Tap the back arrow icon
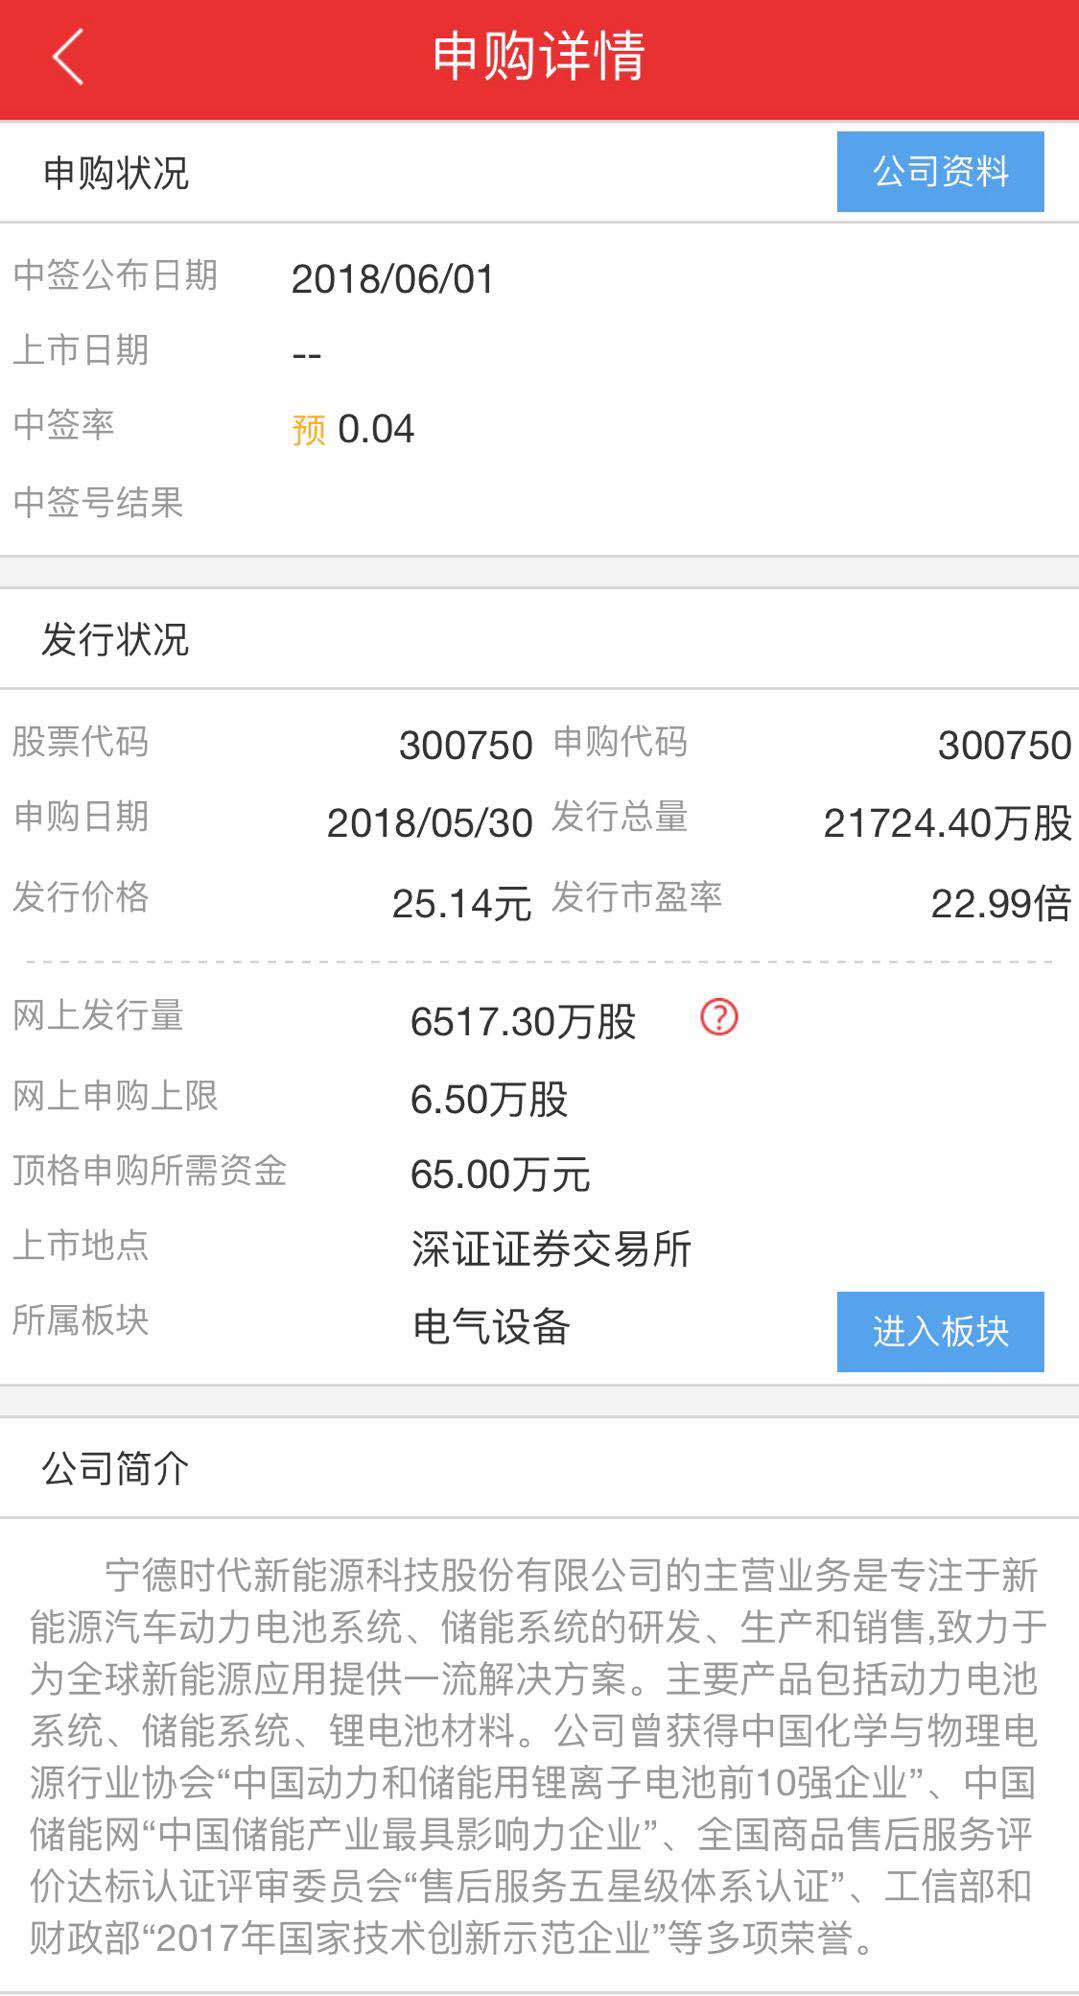The height and width of the screenshot is (1996, 1079). pyautogui.click(x=68, y=56)
